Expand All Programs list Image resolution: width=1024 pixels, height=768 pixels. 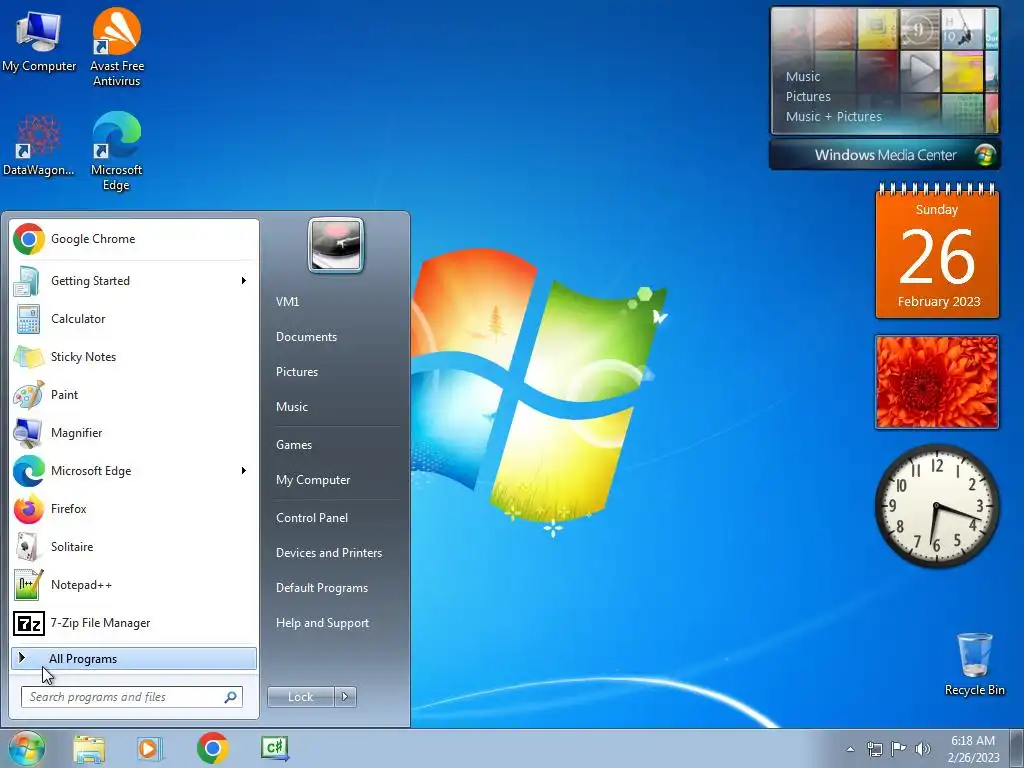[x=134, y=659]
